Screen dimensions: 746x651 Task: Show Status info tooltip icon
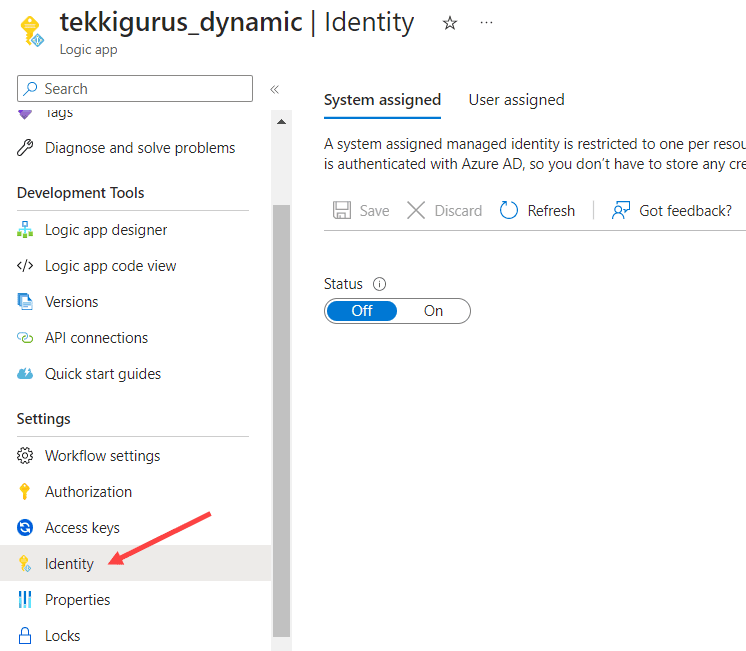(x=379, y=284)
